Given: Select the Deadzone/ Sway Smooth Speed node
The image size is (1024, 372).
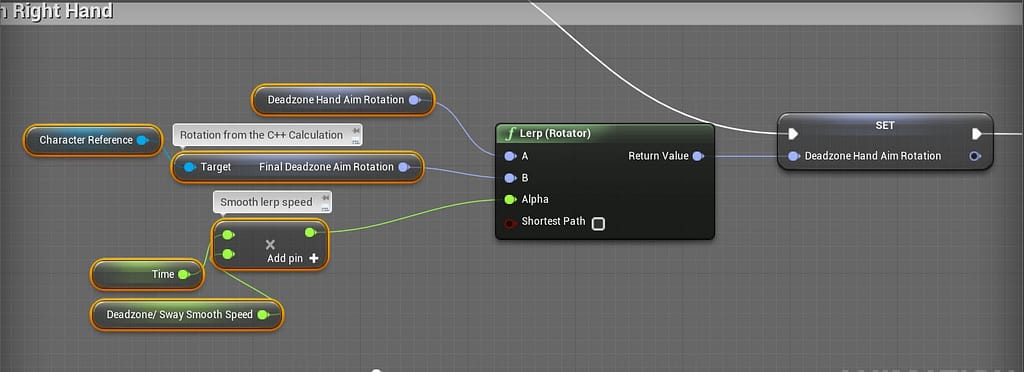Looking at the screenshot, I should [187, 315].
